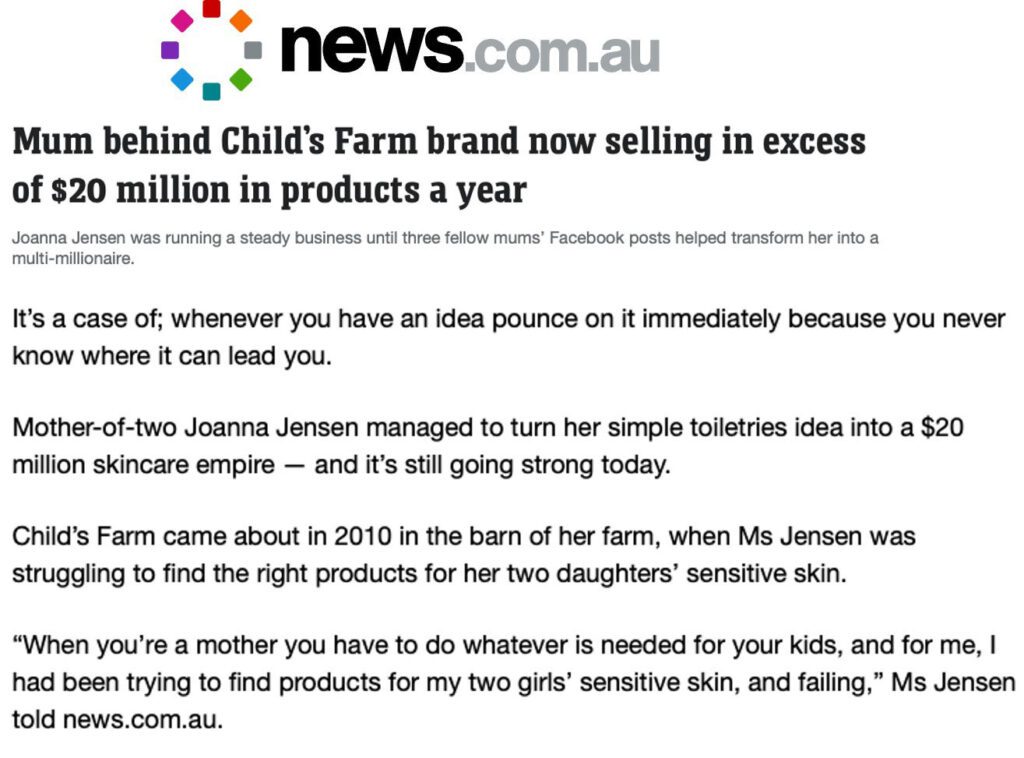Click "$20 million in products a year" headline text

coord(289,191)
